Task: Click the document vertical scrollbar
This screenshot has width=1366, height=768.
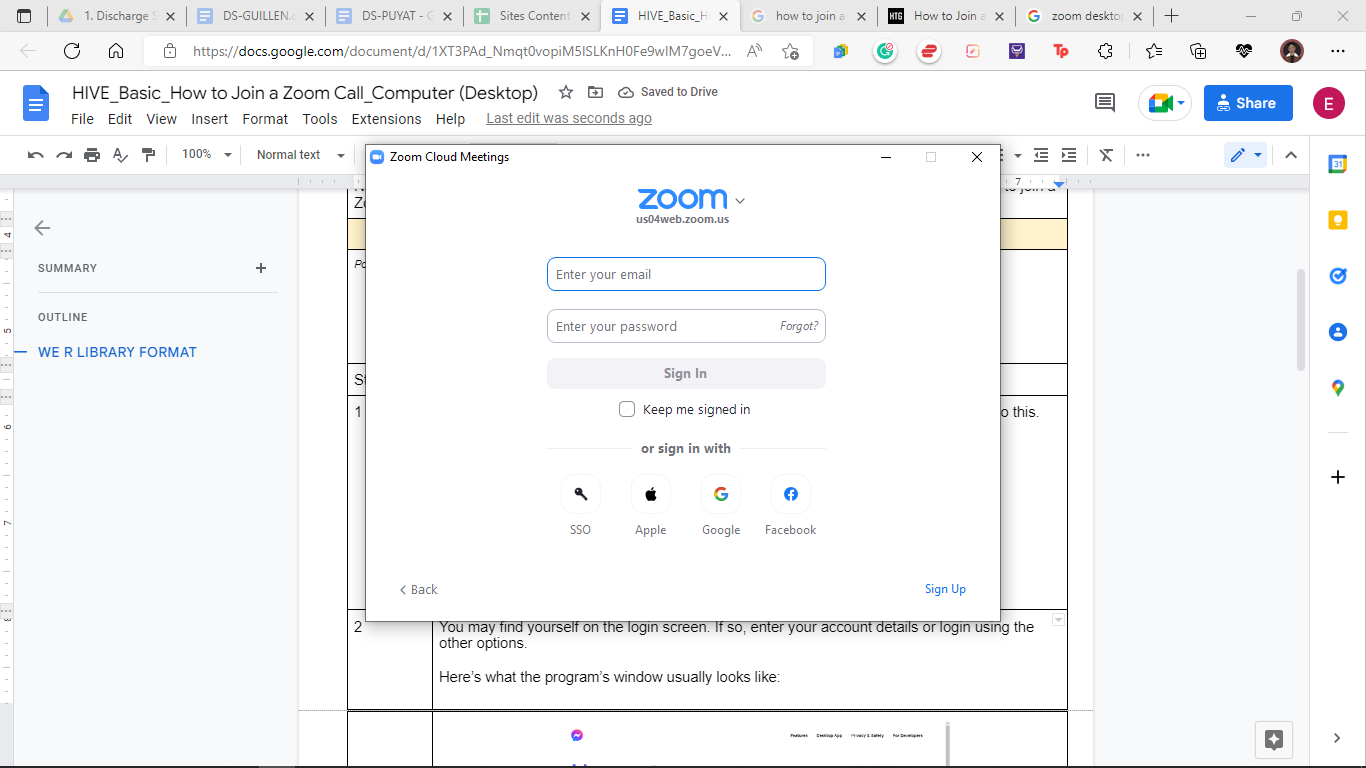Action: point(1301,320)
